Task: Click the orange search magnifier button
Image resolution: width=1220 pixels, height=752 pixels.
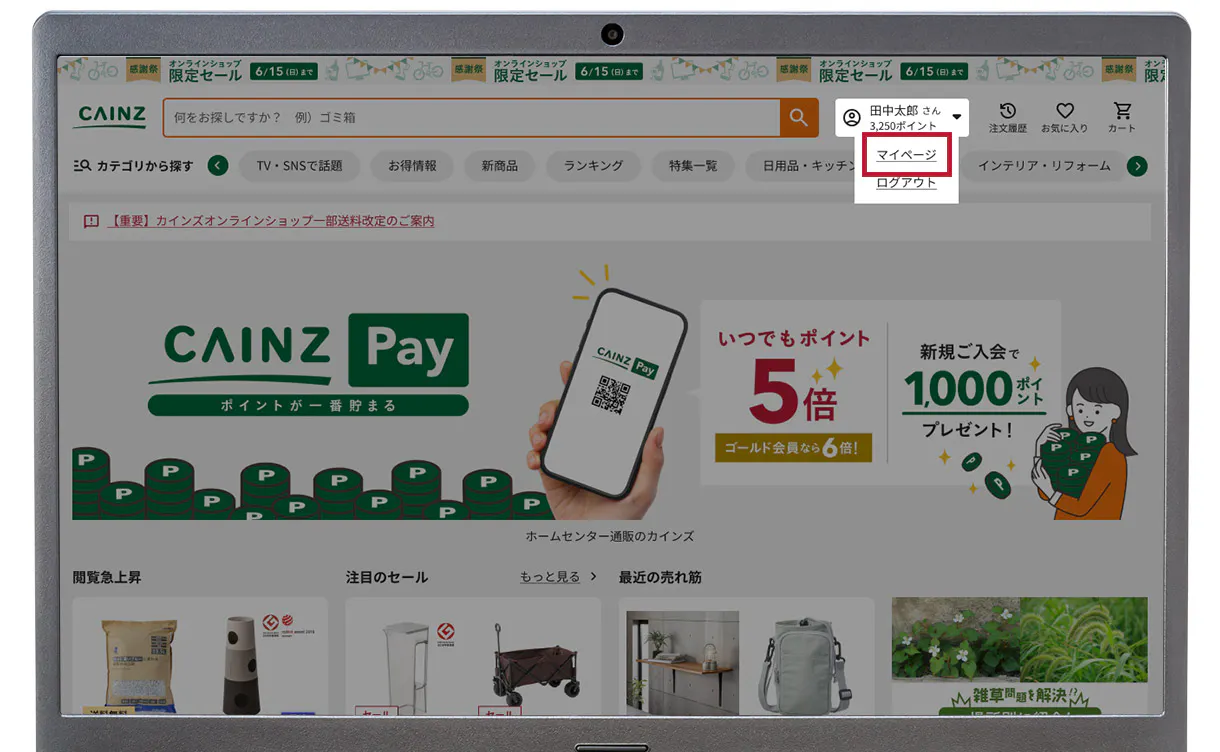Action: [798, 117]
